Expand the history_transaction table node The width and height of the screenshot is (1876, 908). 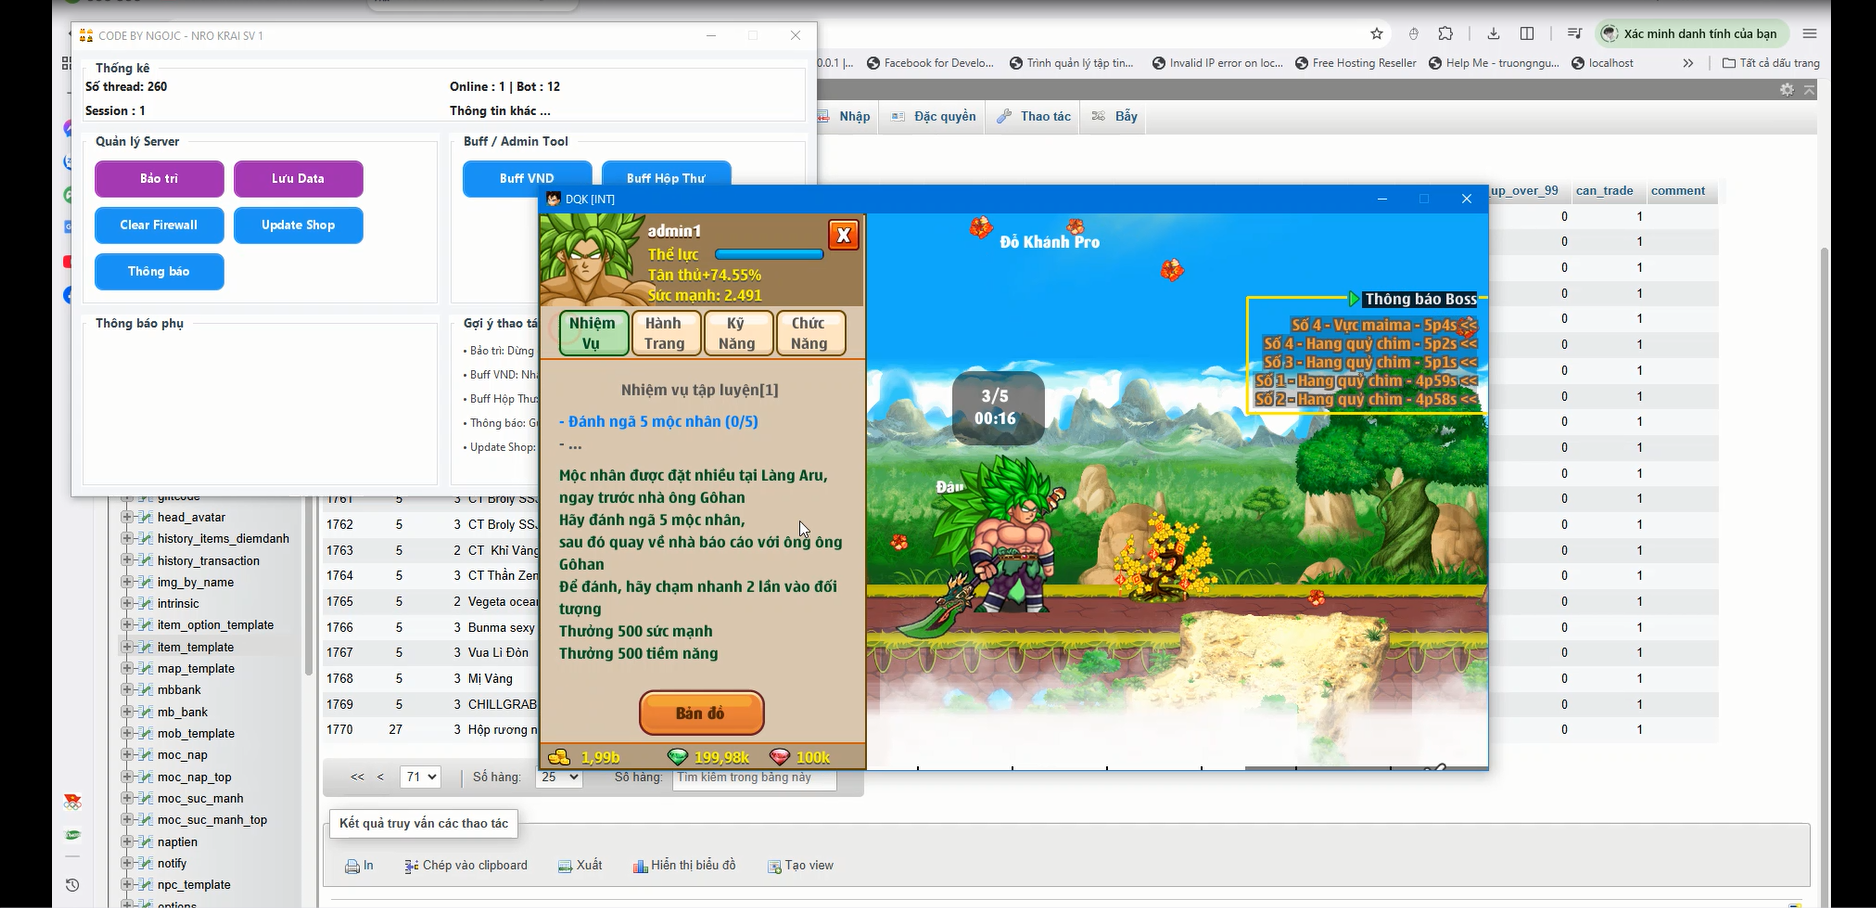tap(128, 561)
